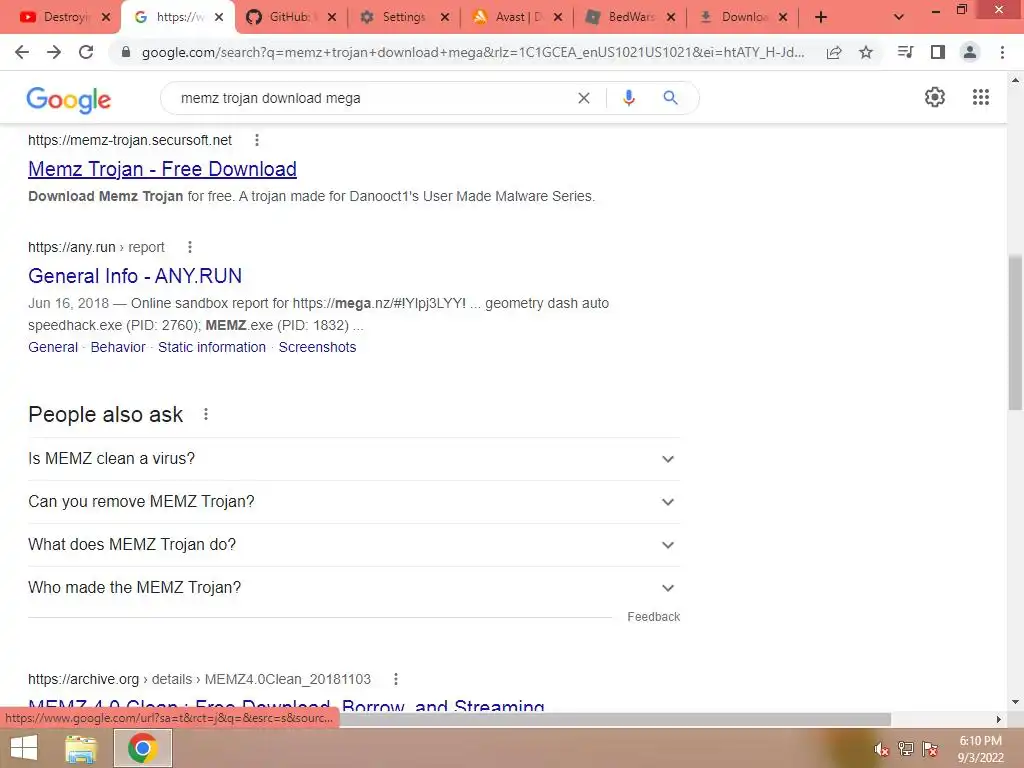Reload the current page
Image resolution: width=1024 pixels, height=768 pixels.
tap(86, 52)
